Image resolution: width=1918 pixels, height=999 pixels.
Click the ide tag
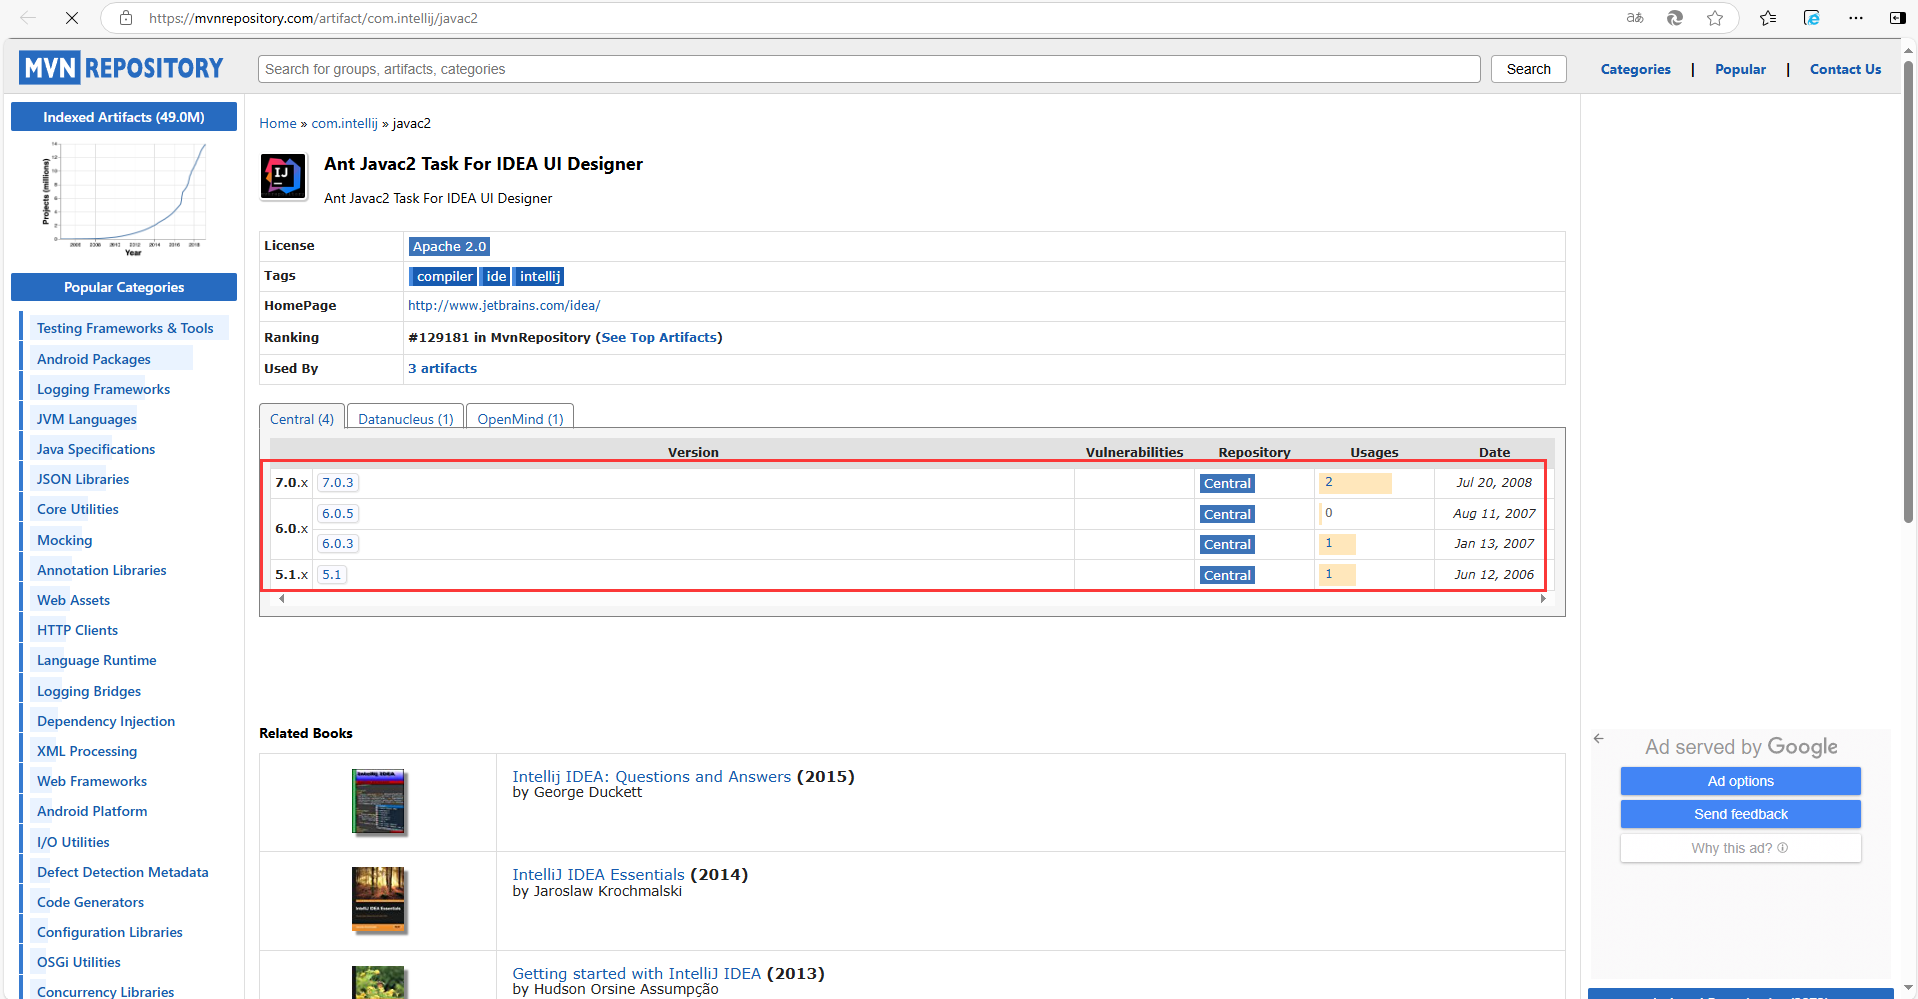496,276
